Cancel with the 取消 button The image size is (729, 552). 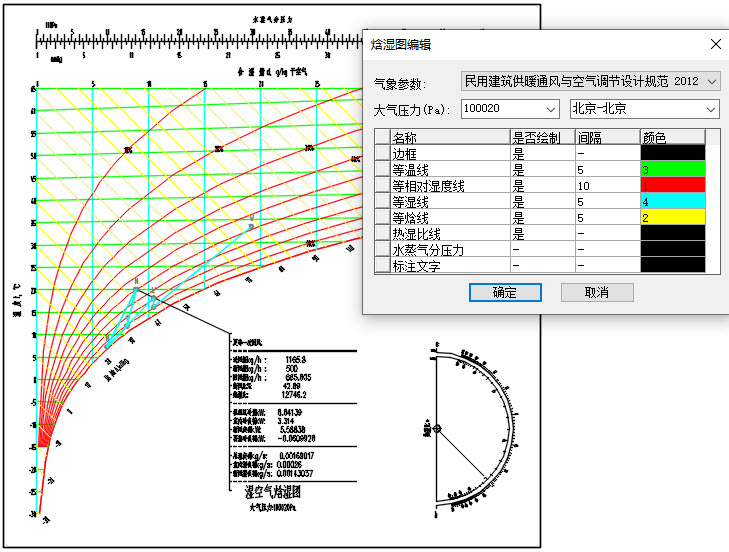(597, 293)
